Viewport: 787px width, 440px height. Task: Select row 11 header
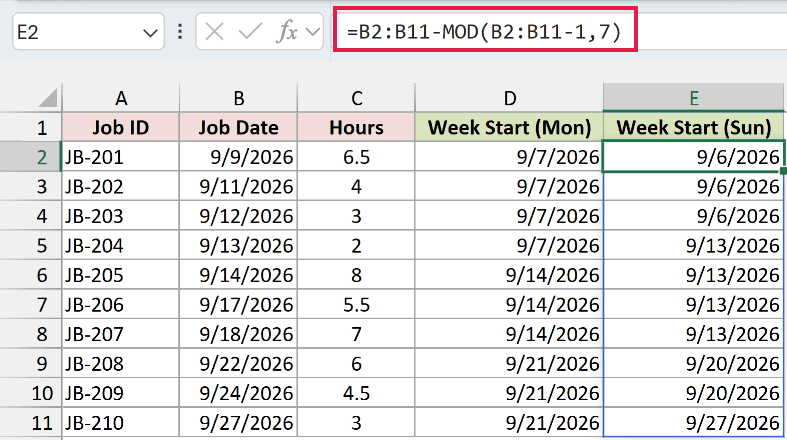click(31, 422)
